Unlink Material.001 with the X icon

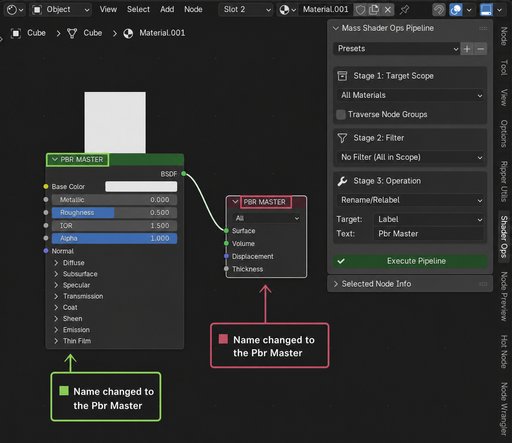coord(388,10)
